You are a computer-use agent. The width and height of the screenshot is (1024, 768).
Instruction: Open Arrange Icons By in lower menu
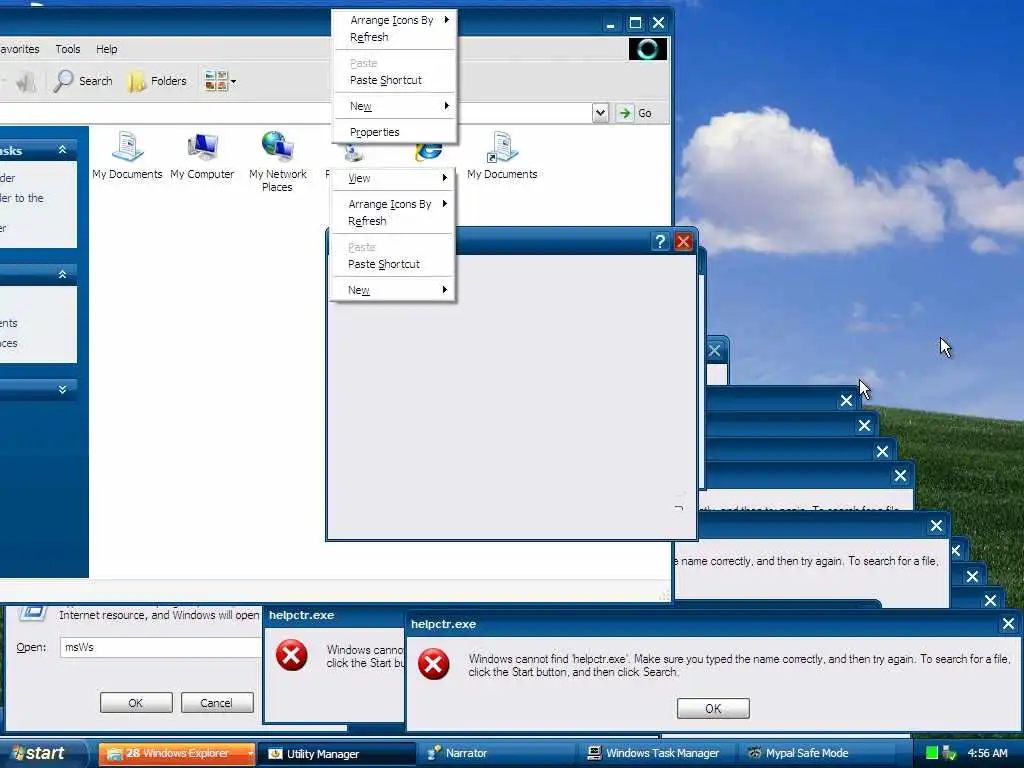392,204
